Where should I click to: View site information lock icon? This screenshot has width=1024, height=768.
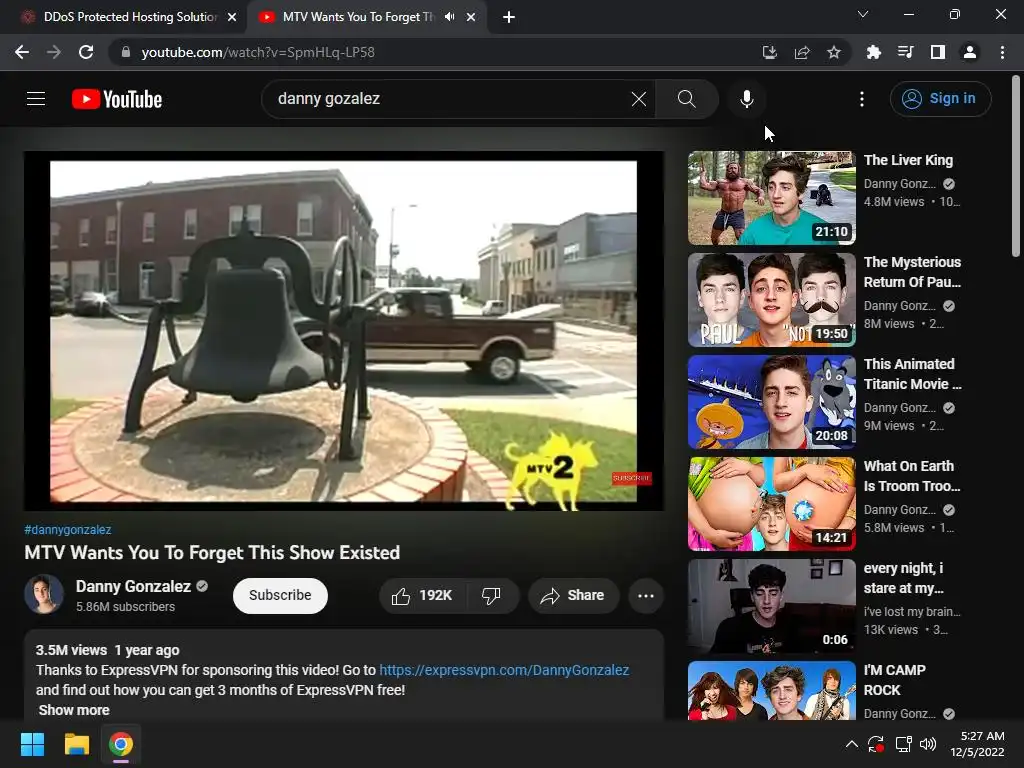125,52
